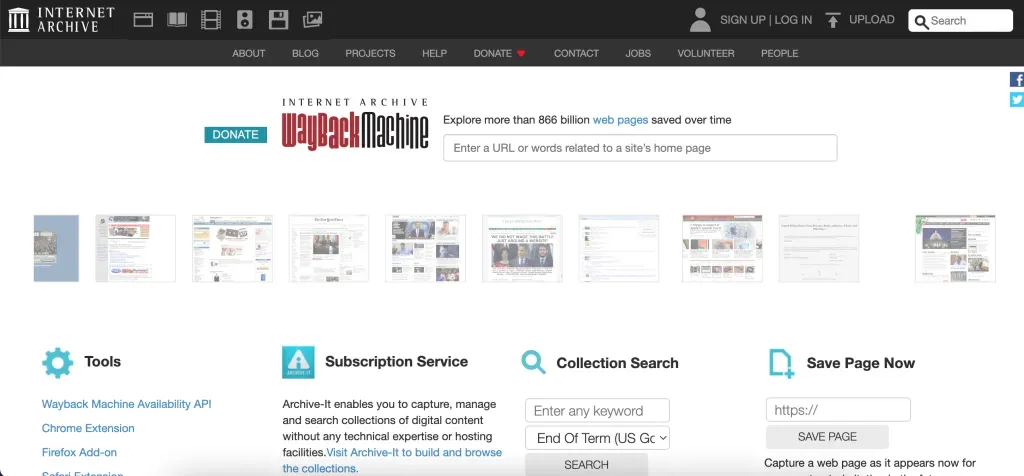Open the End Of Term collection dropdown
The height and width of the screenshot is (476, 1024).
[x=598, y=438]
